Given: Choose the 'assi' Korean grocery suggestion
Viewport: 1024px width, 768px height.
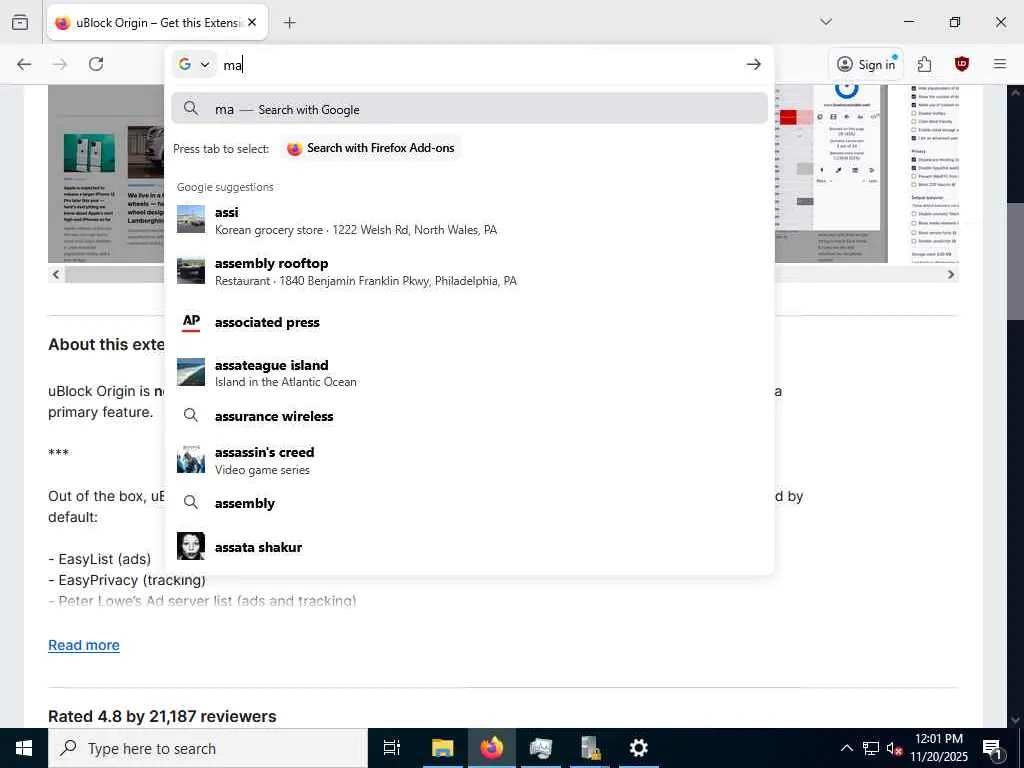Looking at the screenshot, I should tap(470, 221).
